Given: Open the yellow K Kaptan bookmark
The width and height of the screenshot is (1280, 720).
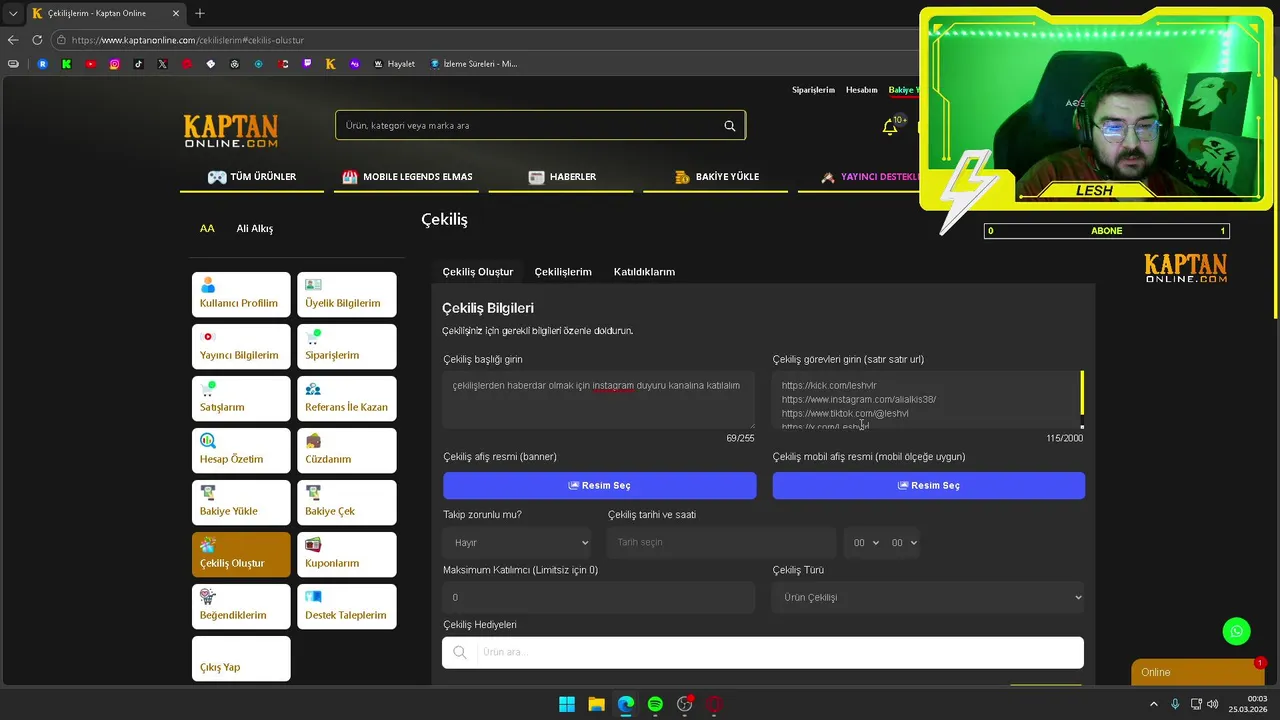Looking at the screenshot, I should (331, 64).
